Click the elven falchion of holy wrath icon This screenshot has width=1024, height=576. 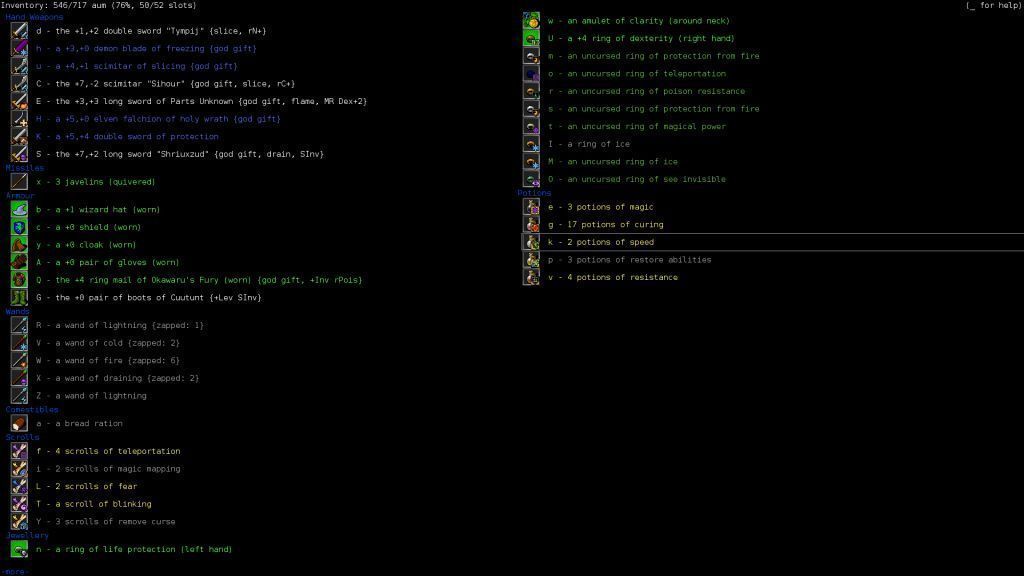pyautogui.click(x=19, y=119)
